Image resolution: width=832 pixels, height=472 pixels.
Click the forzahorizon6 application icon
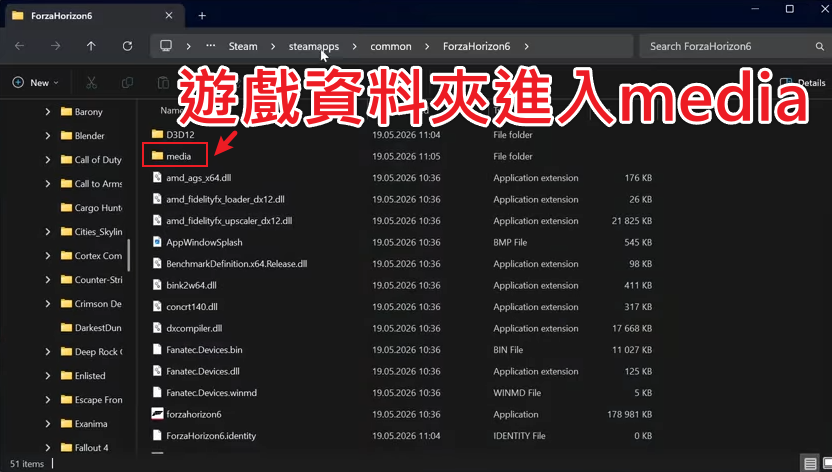click(157, 414)
